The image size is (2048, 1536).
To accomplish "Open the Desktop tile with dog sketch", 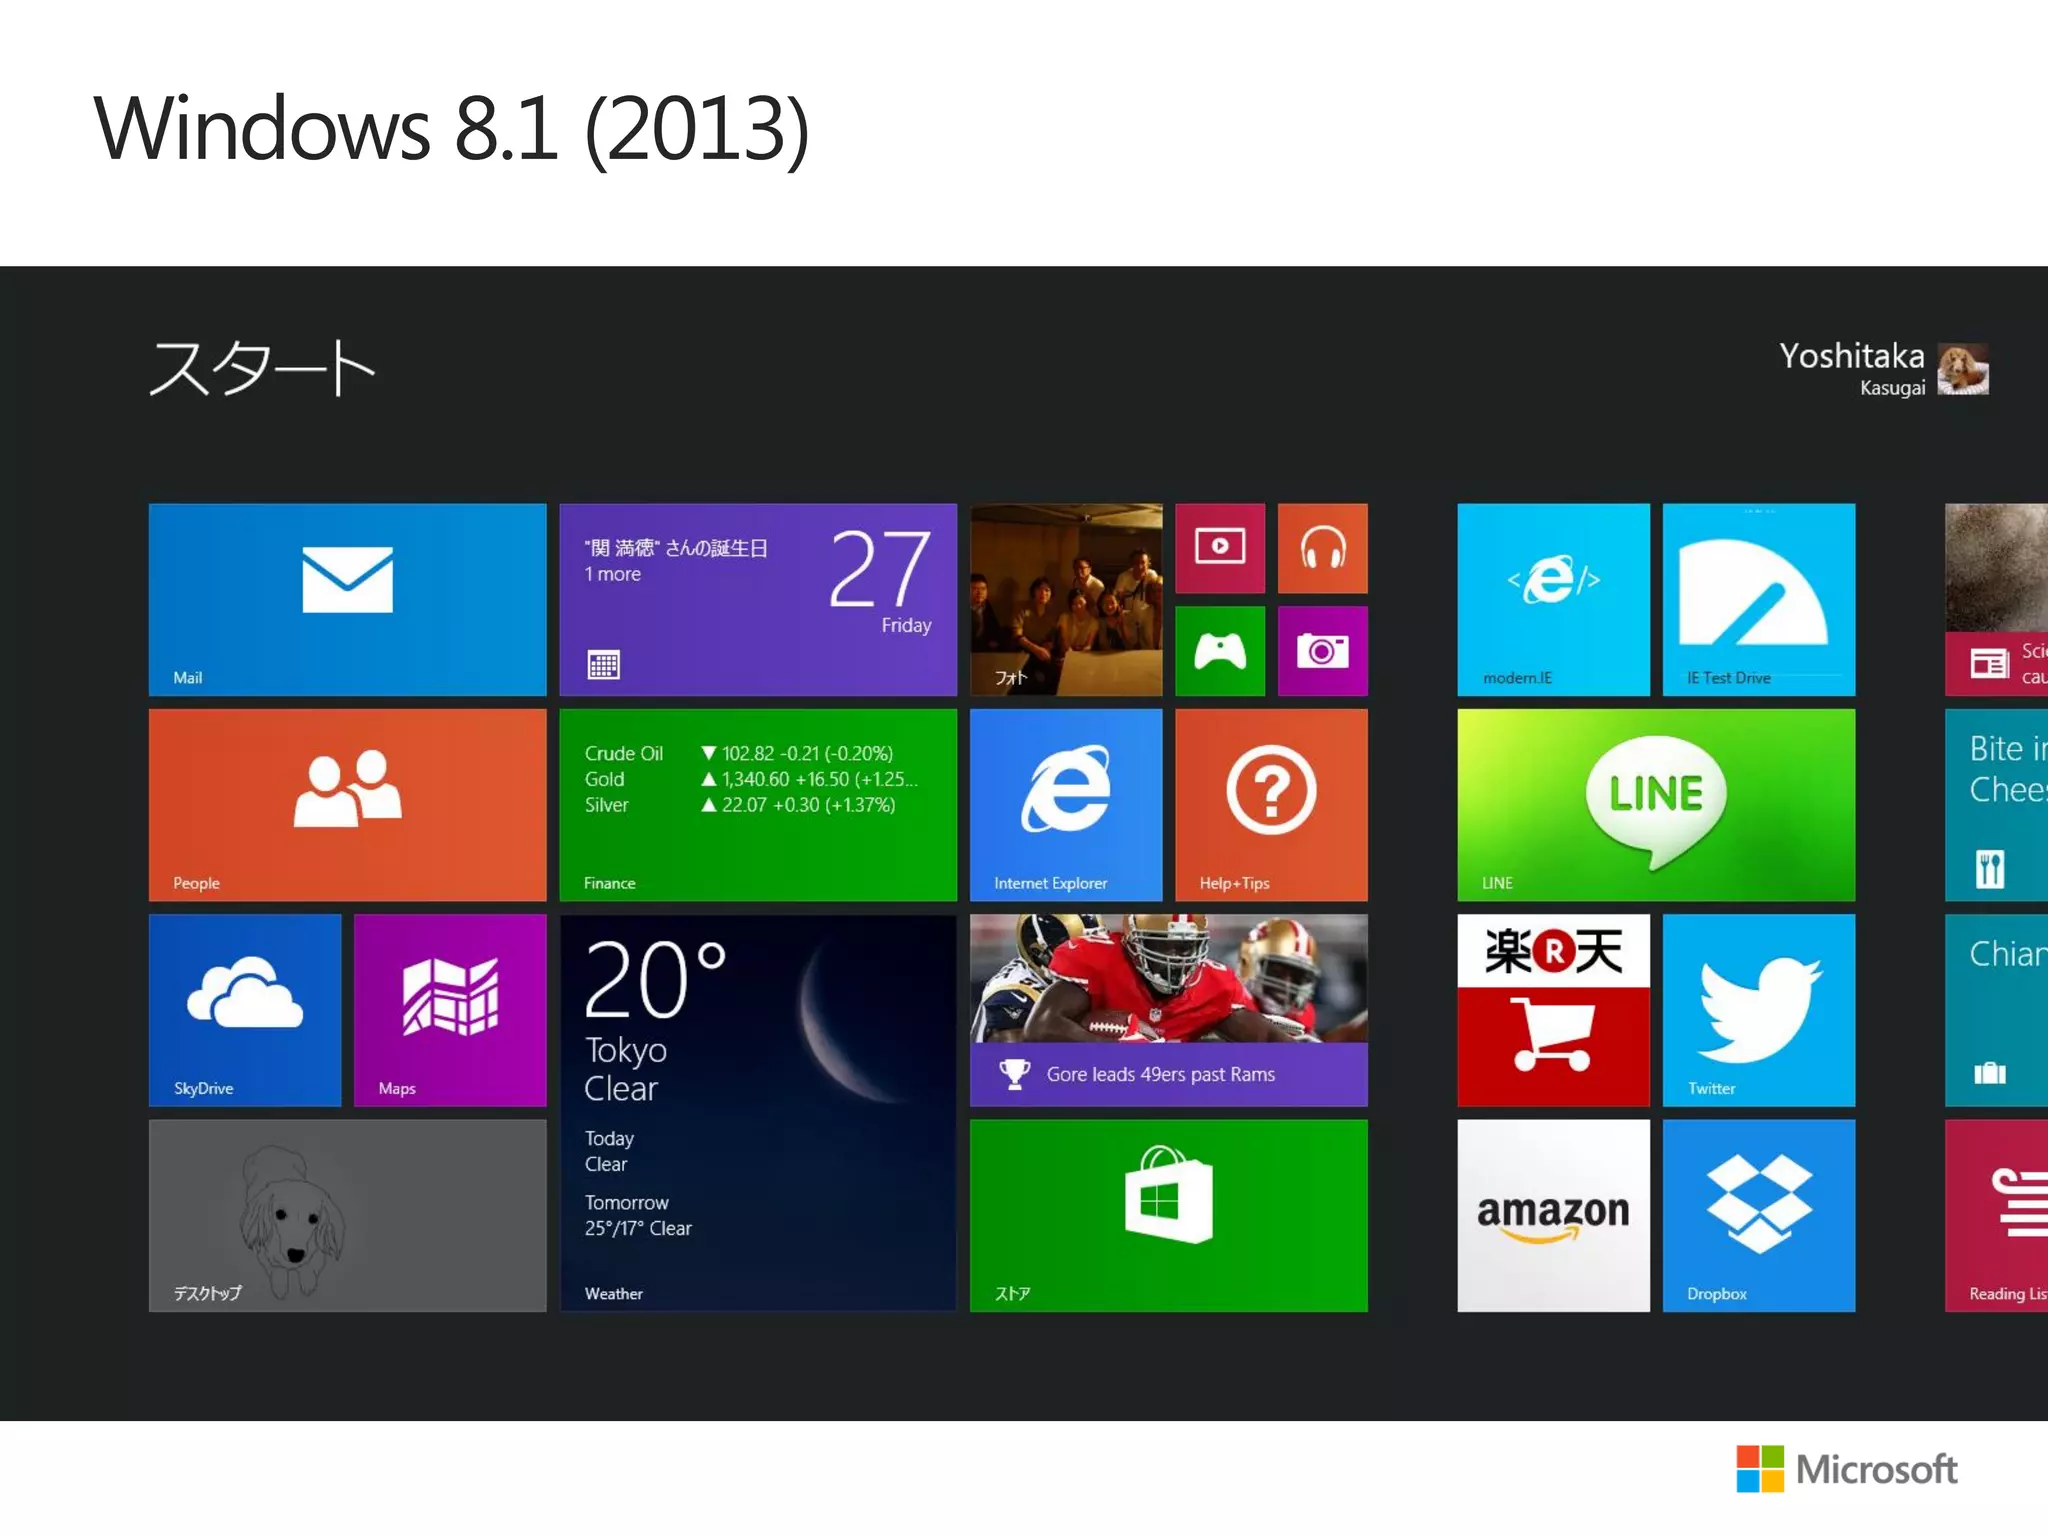I will pos(347,1215).
